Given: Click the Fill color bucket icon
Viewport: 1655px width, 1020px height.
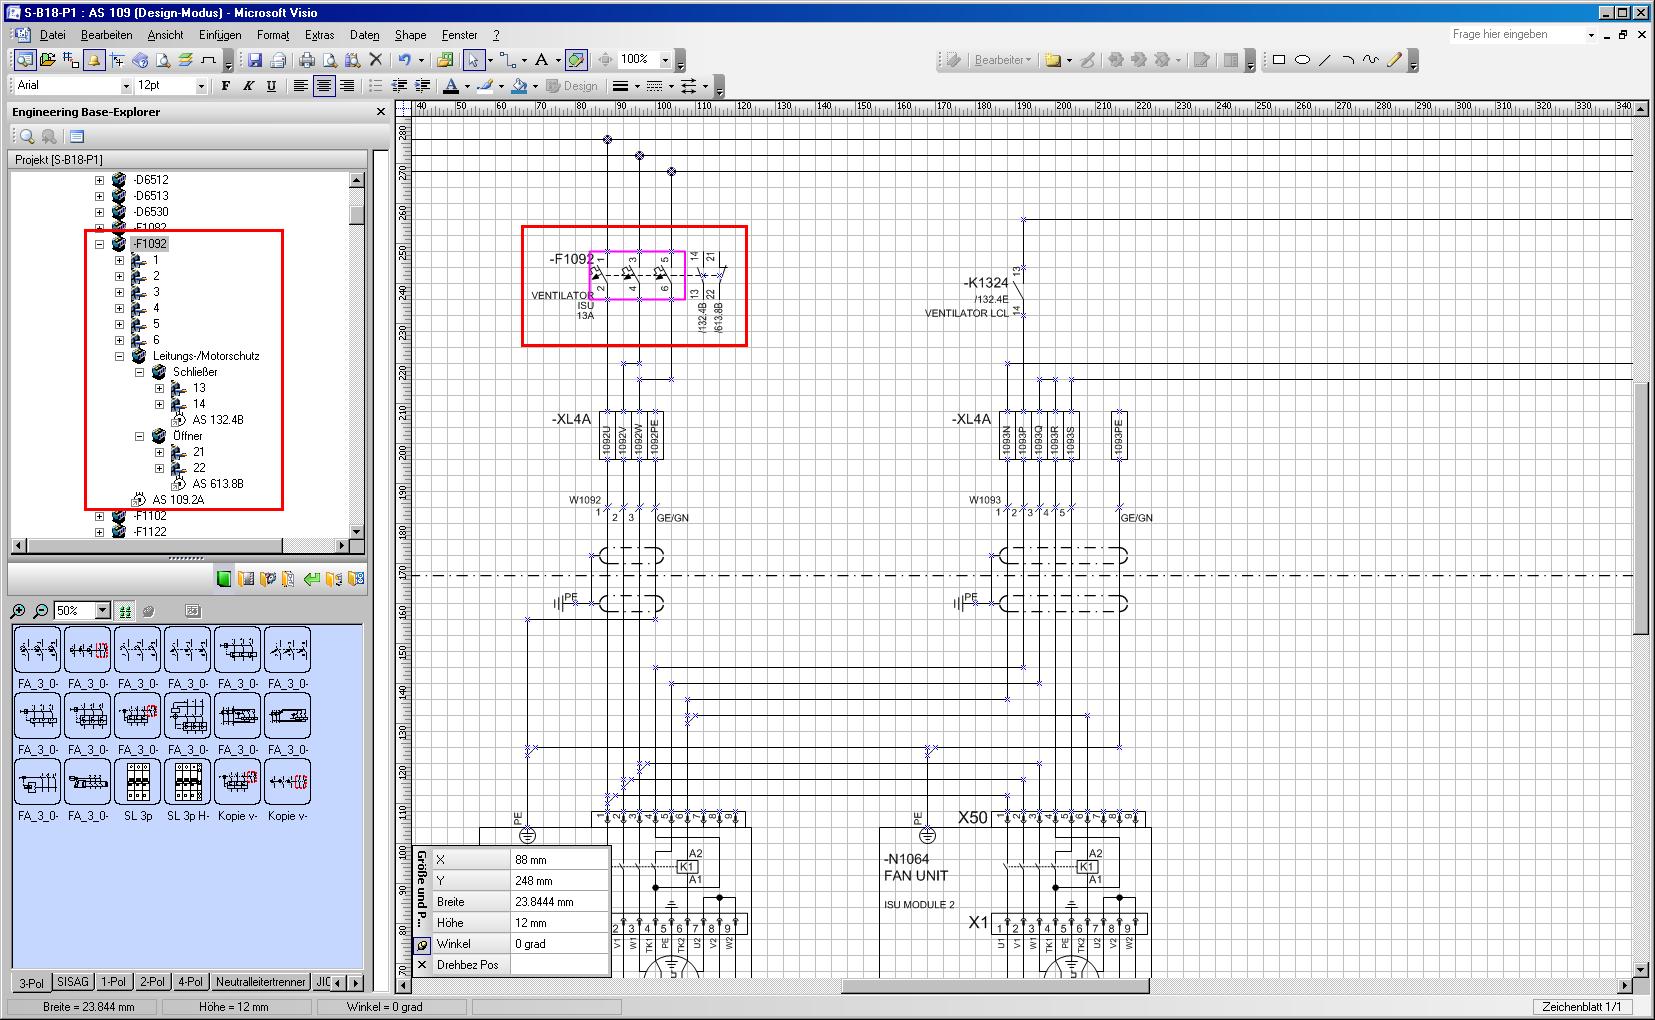Looking at the screenshot, I should pyautogui.click(x=519, y=86).
